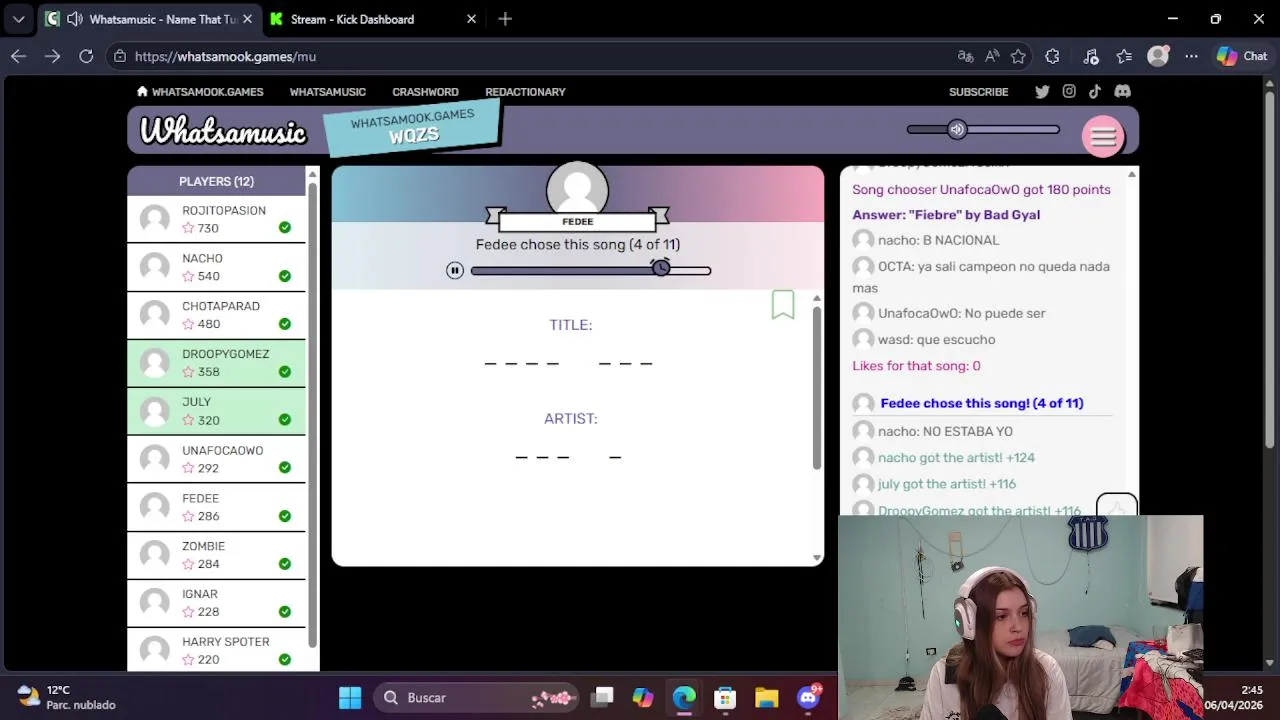Open a new browser tab
The image size is (1280, 720).
coord(505,19)
